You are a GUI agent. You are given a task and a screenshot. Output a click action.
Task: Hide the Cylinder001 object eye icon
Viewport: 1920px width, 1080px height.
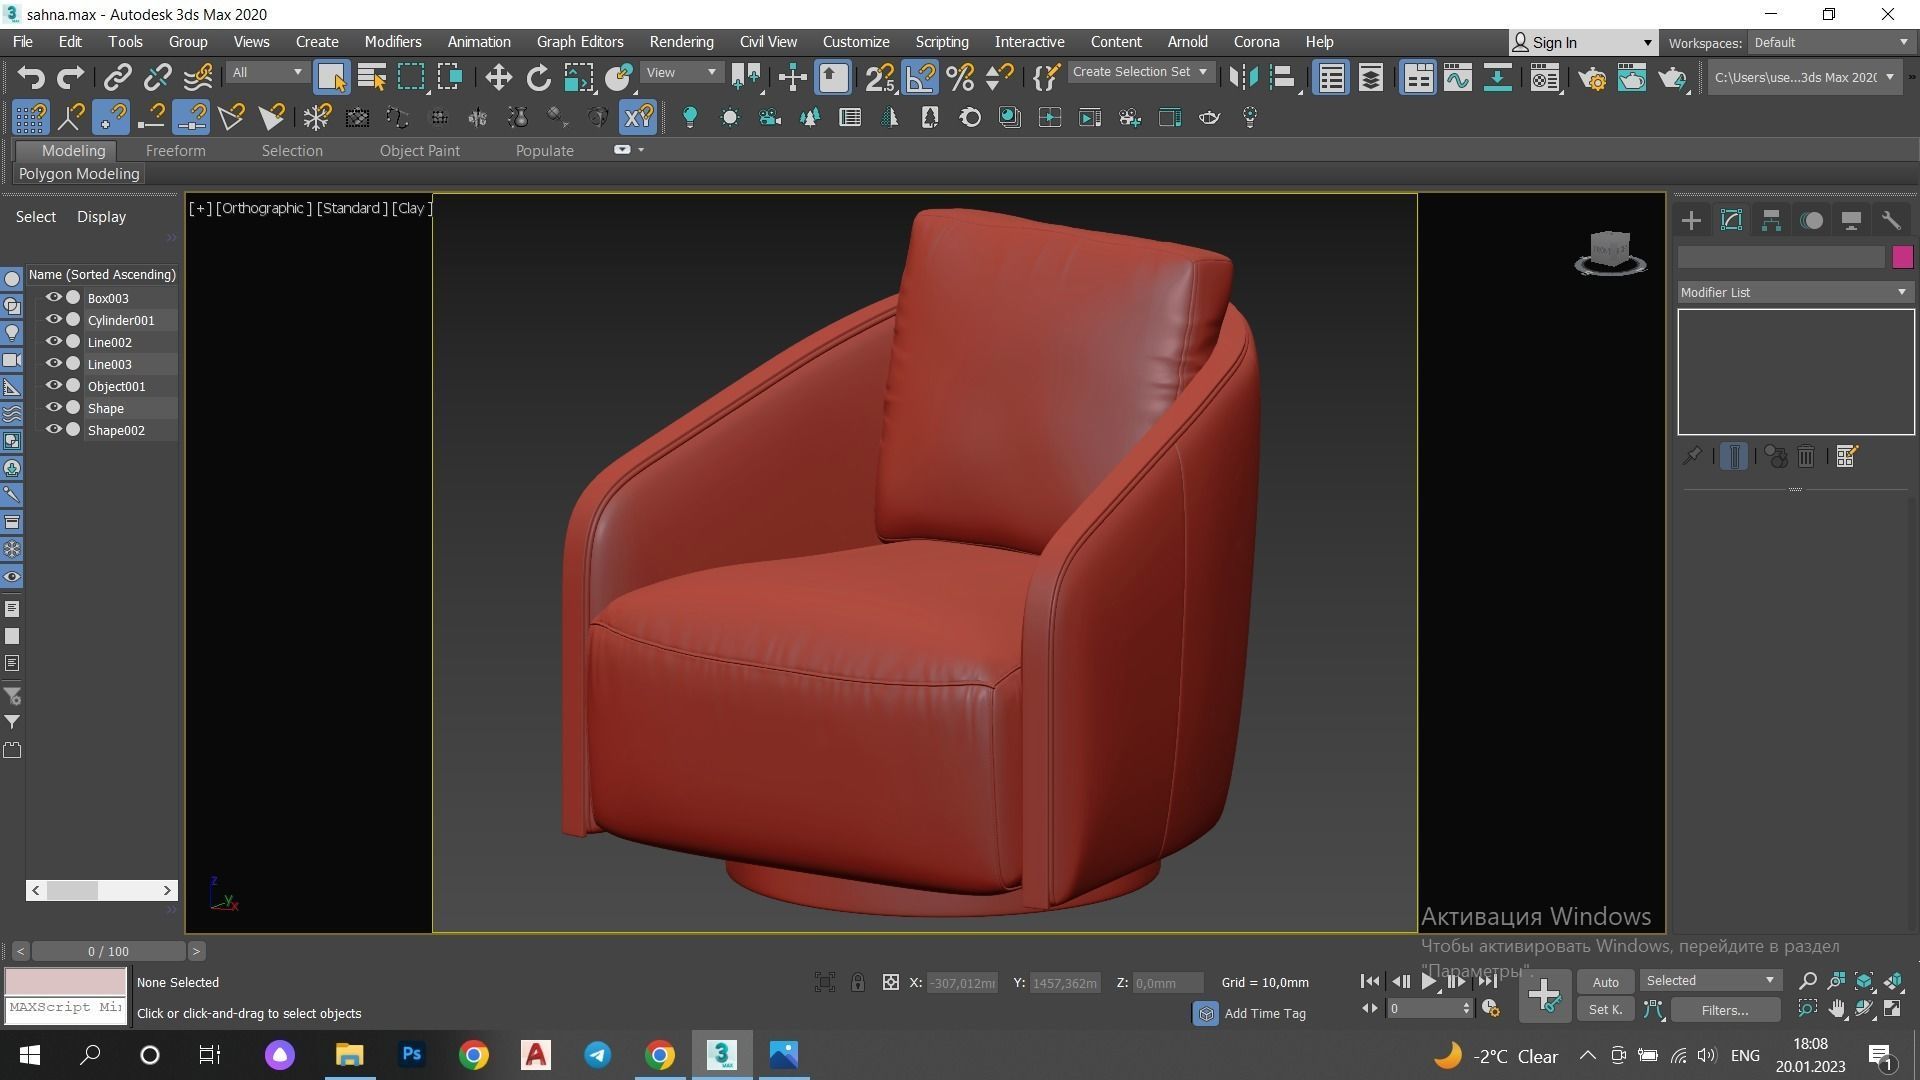(x=54, y=320)
